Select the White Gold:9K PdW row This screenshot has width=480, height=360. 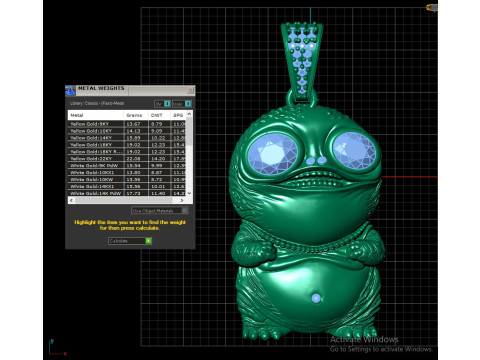click(x=127, y=165)
